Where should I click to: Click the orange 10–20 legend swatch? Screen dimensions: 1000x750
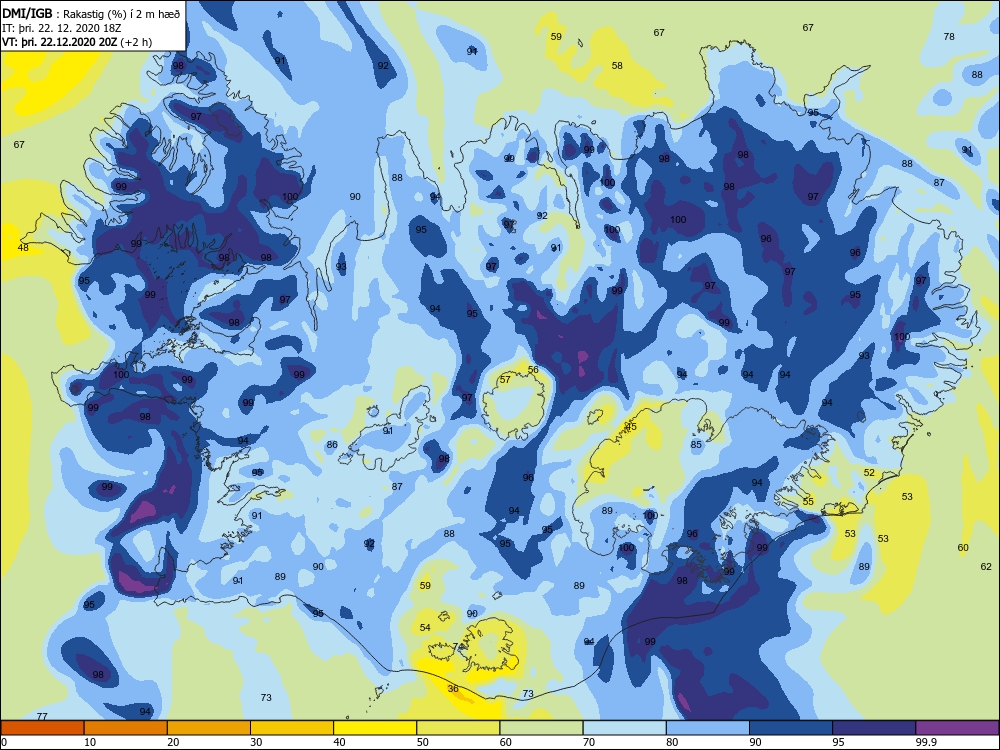[126, 728]
